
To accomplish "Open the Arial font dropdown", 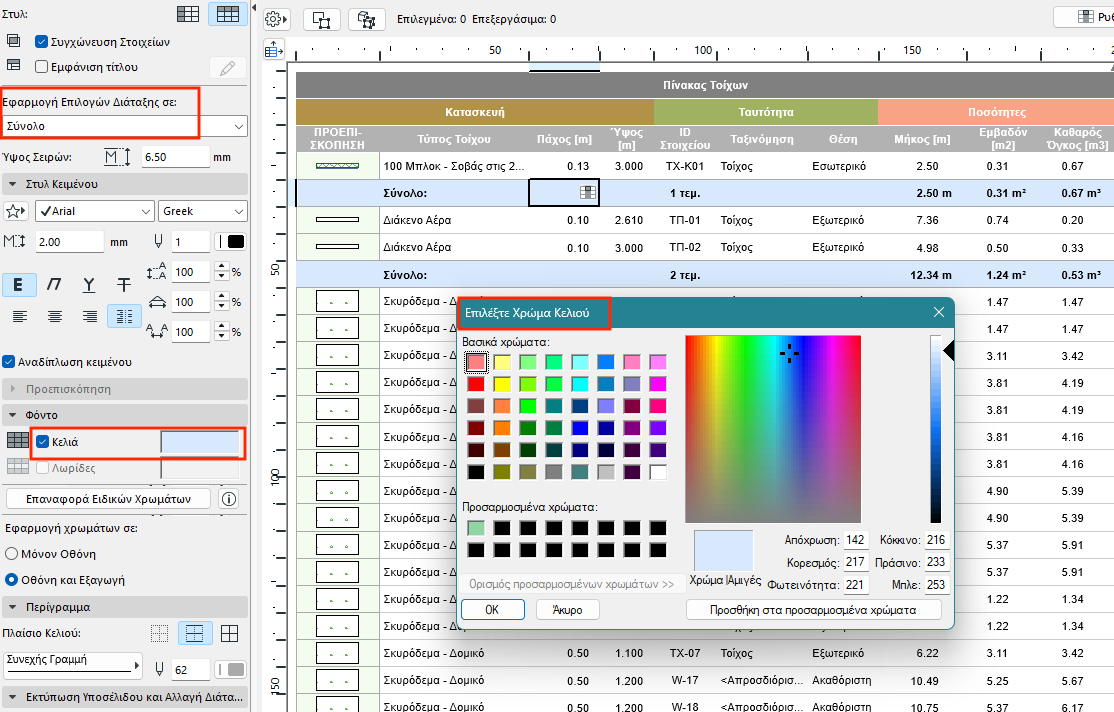I will coord(94,211).
